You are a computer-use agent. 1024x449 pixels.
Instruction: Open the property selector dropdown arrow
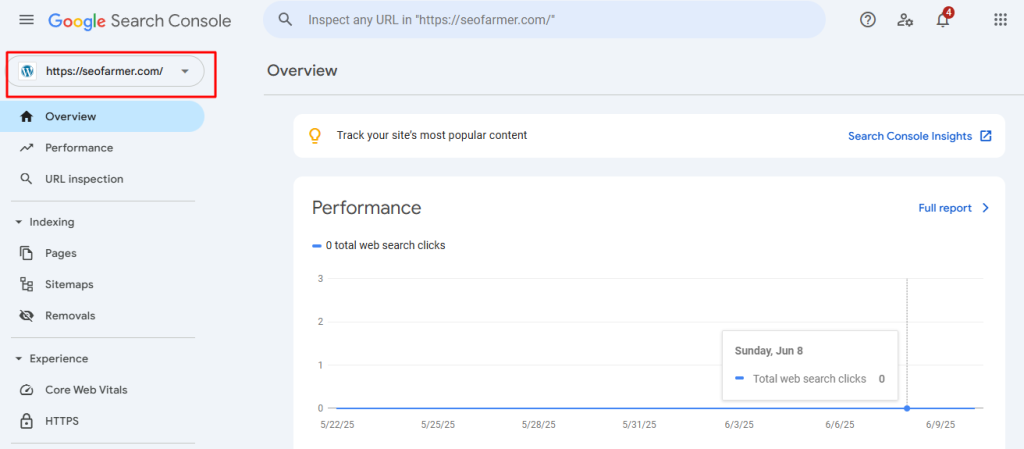(x=185, y=71)
